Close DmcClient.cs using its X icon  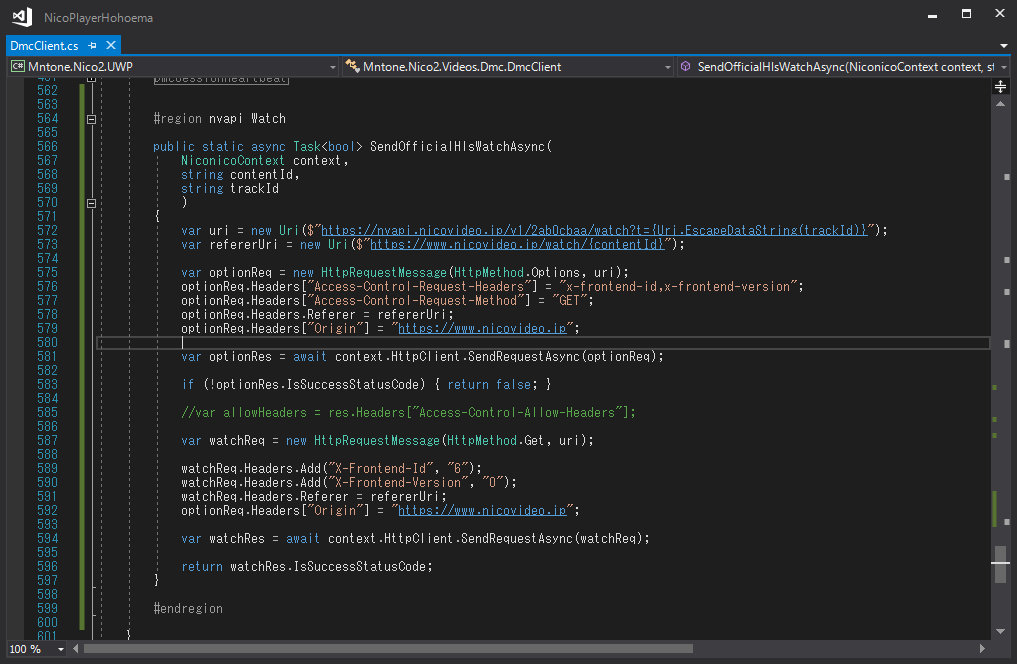(110, 45)
